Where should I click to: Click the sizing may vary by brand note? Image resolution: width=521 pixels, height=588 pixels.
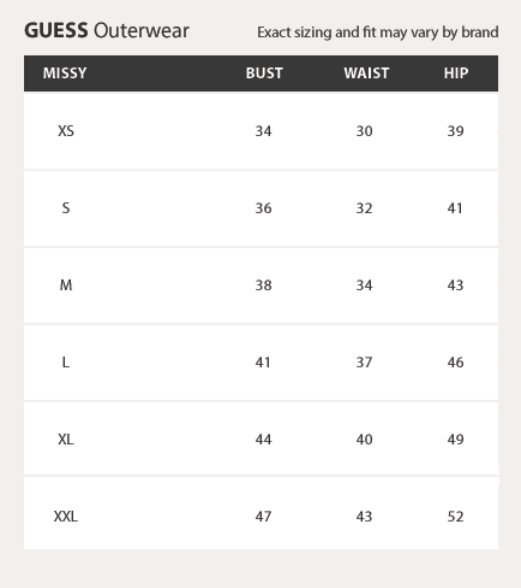pos(377,32)
